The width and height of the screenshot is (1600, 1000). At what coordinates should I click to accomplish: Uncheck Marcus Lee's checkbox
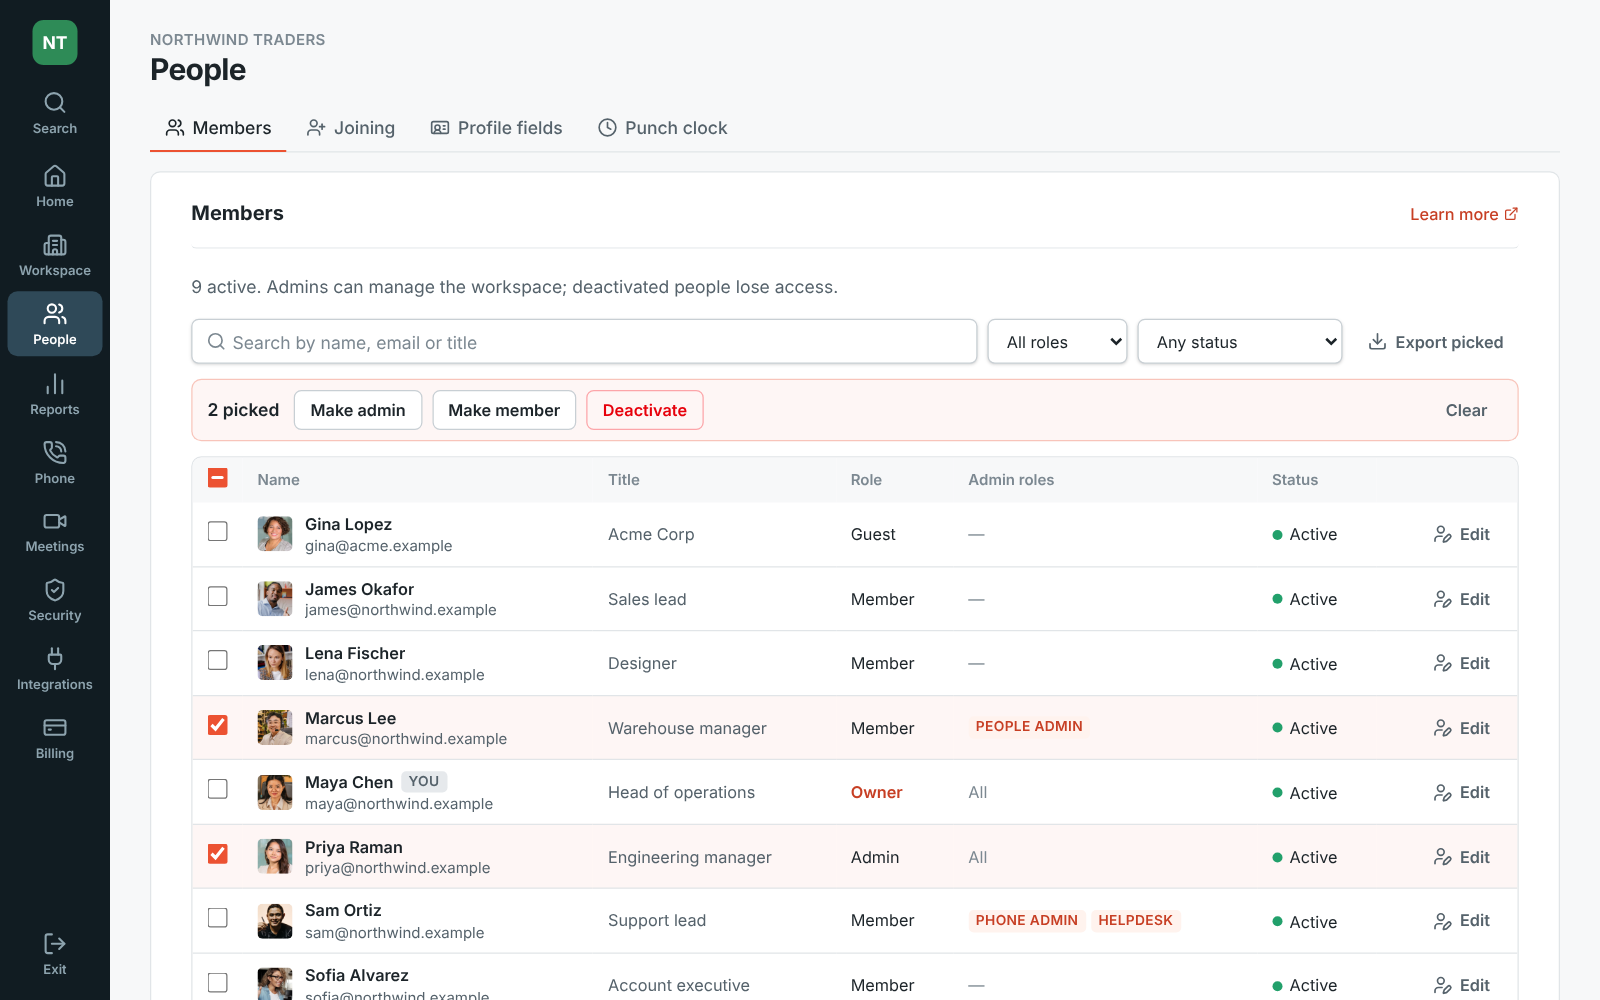click(218, 725)
